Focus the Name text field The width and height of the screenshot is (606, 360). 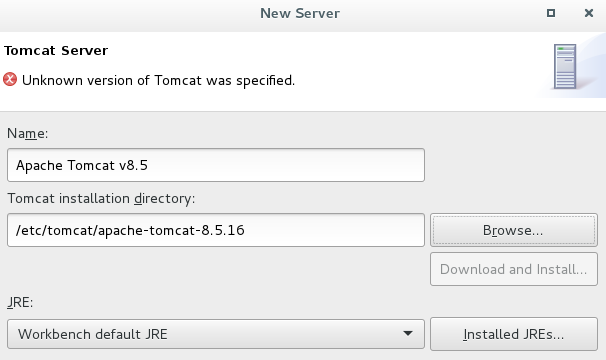[216, 165]
